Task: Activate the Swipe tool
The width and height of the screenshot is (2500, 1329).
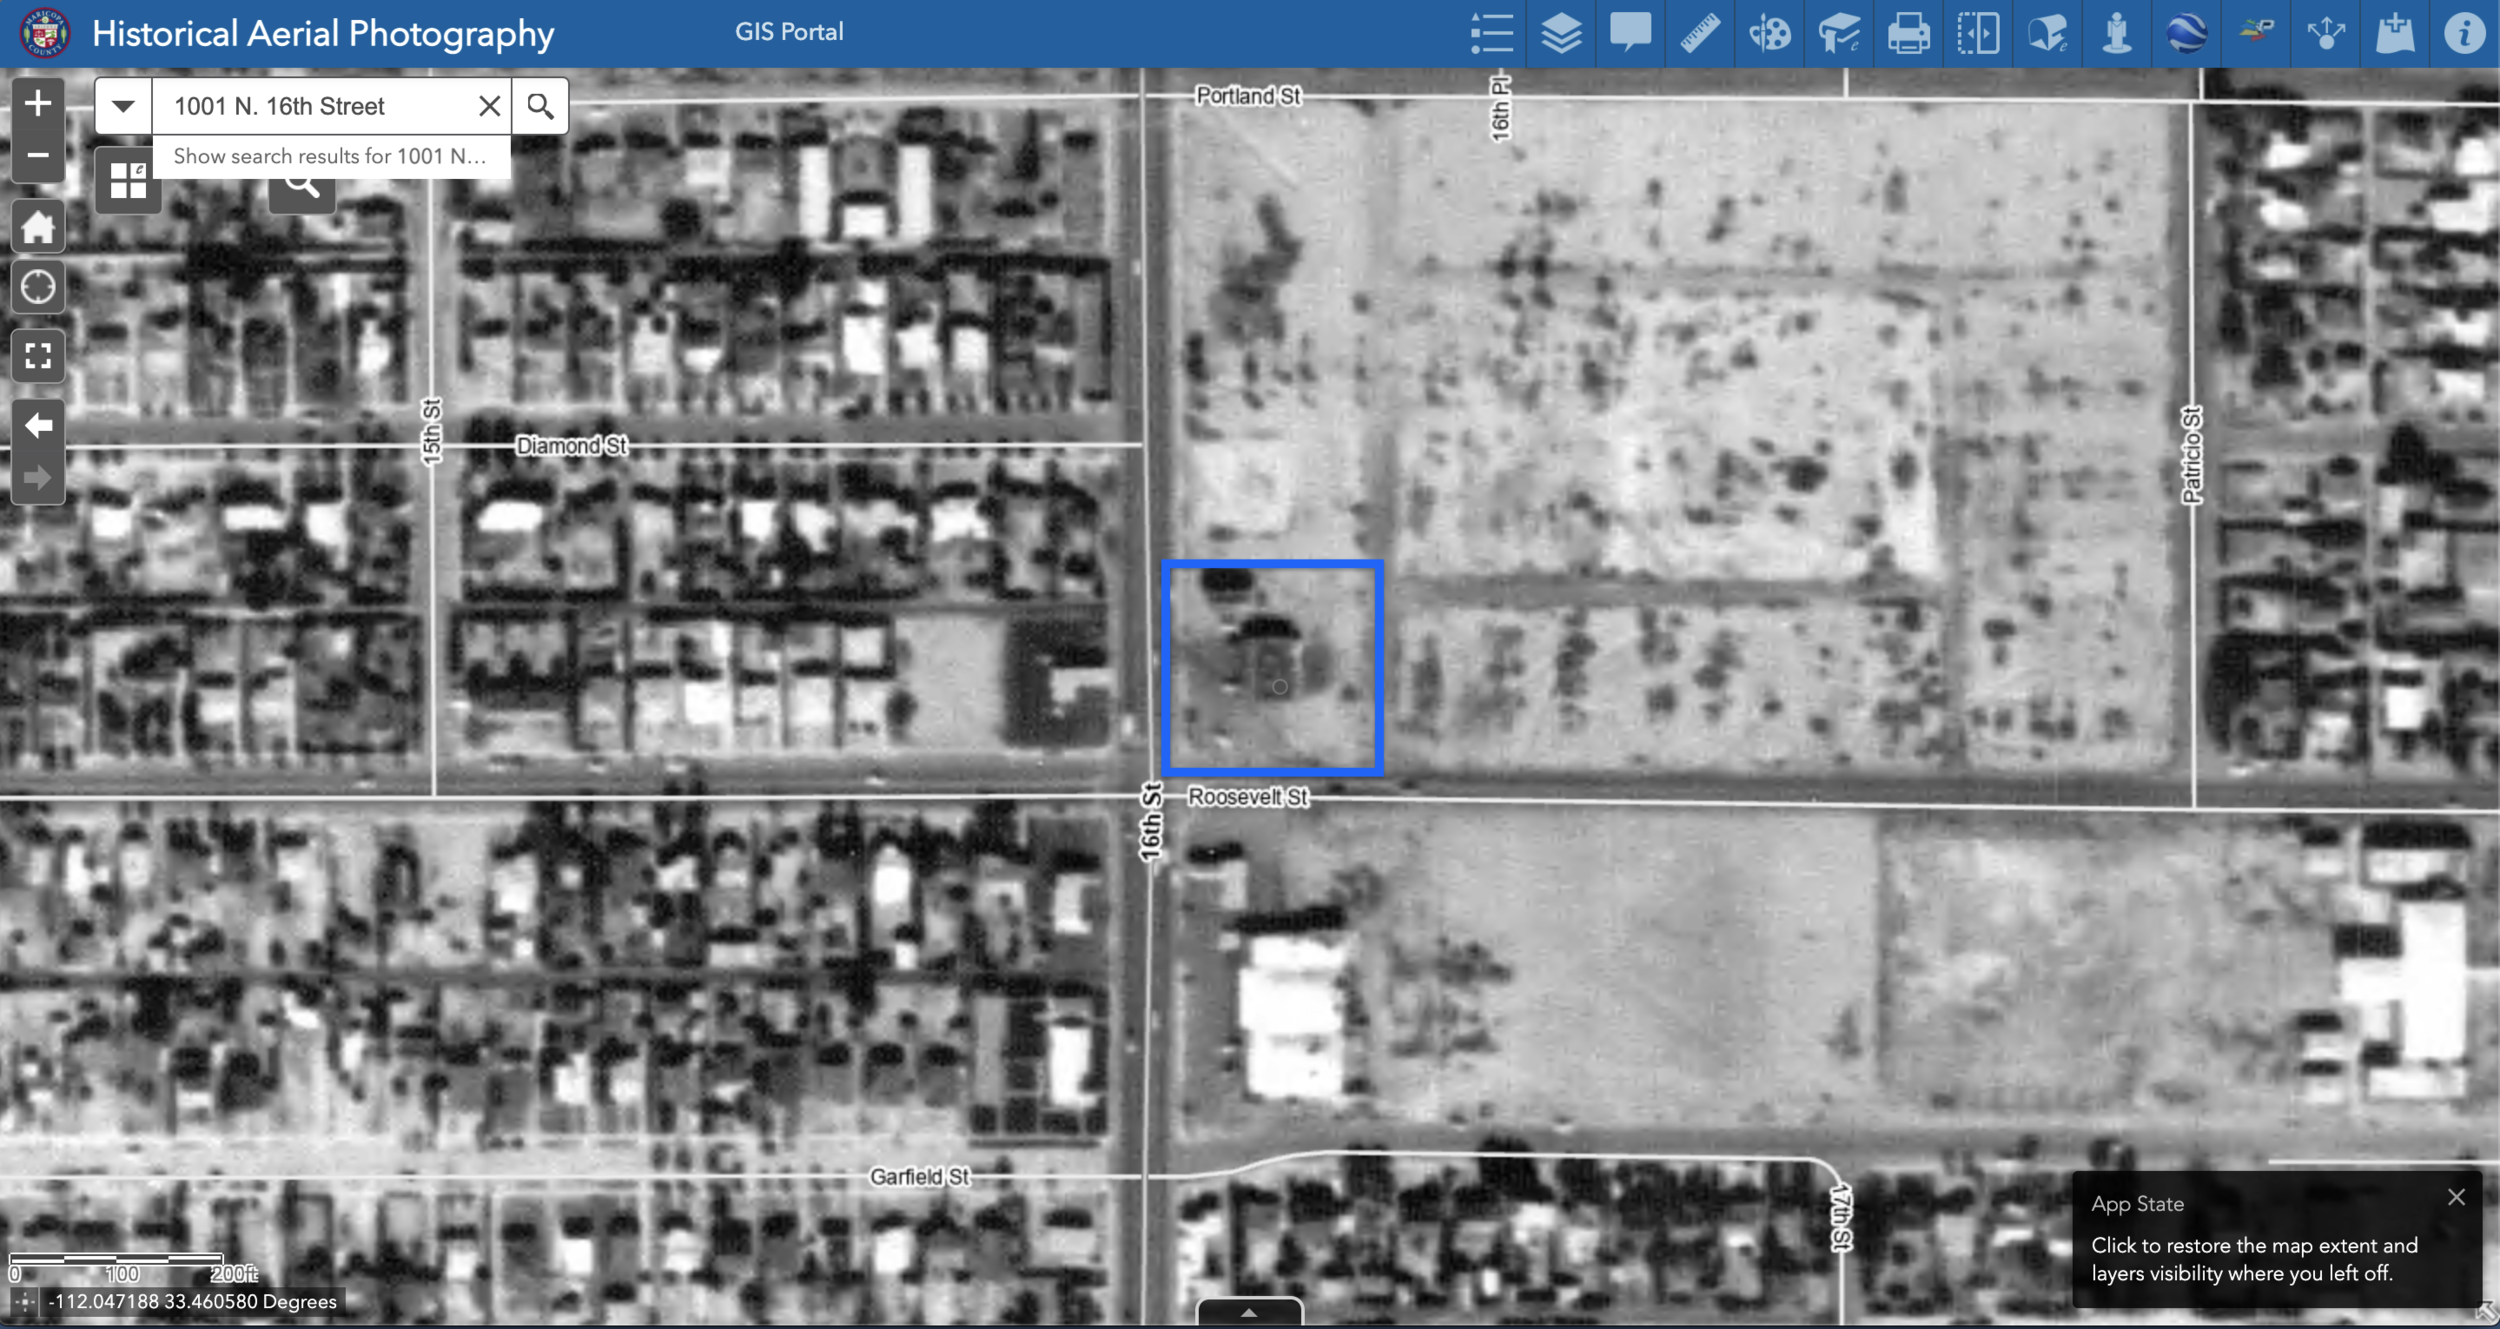Action: (x=1977, y=34)
